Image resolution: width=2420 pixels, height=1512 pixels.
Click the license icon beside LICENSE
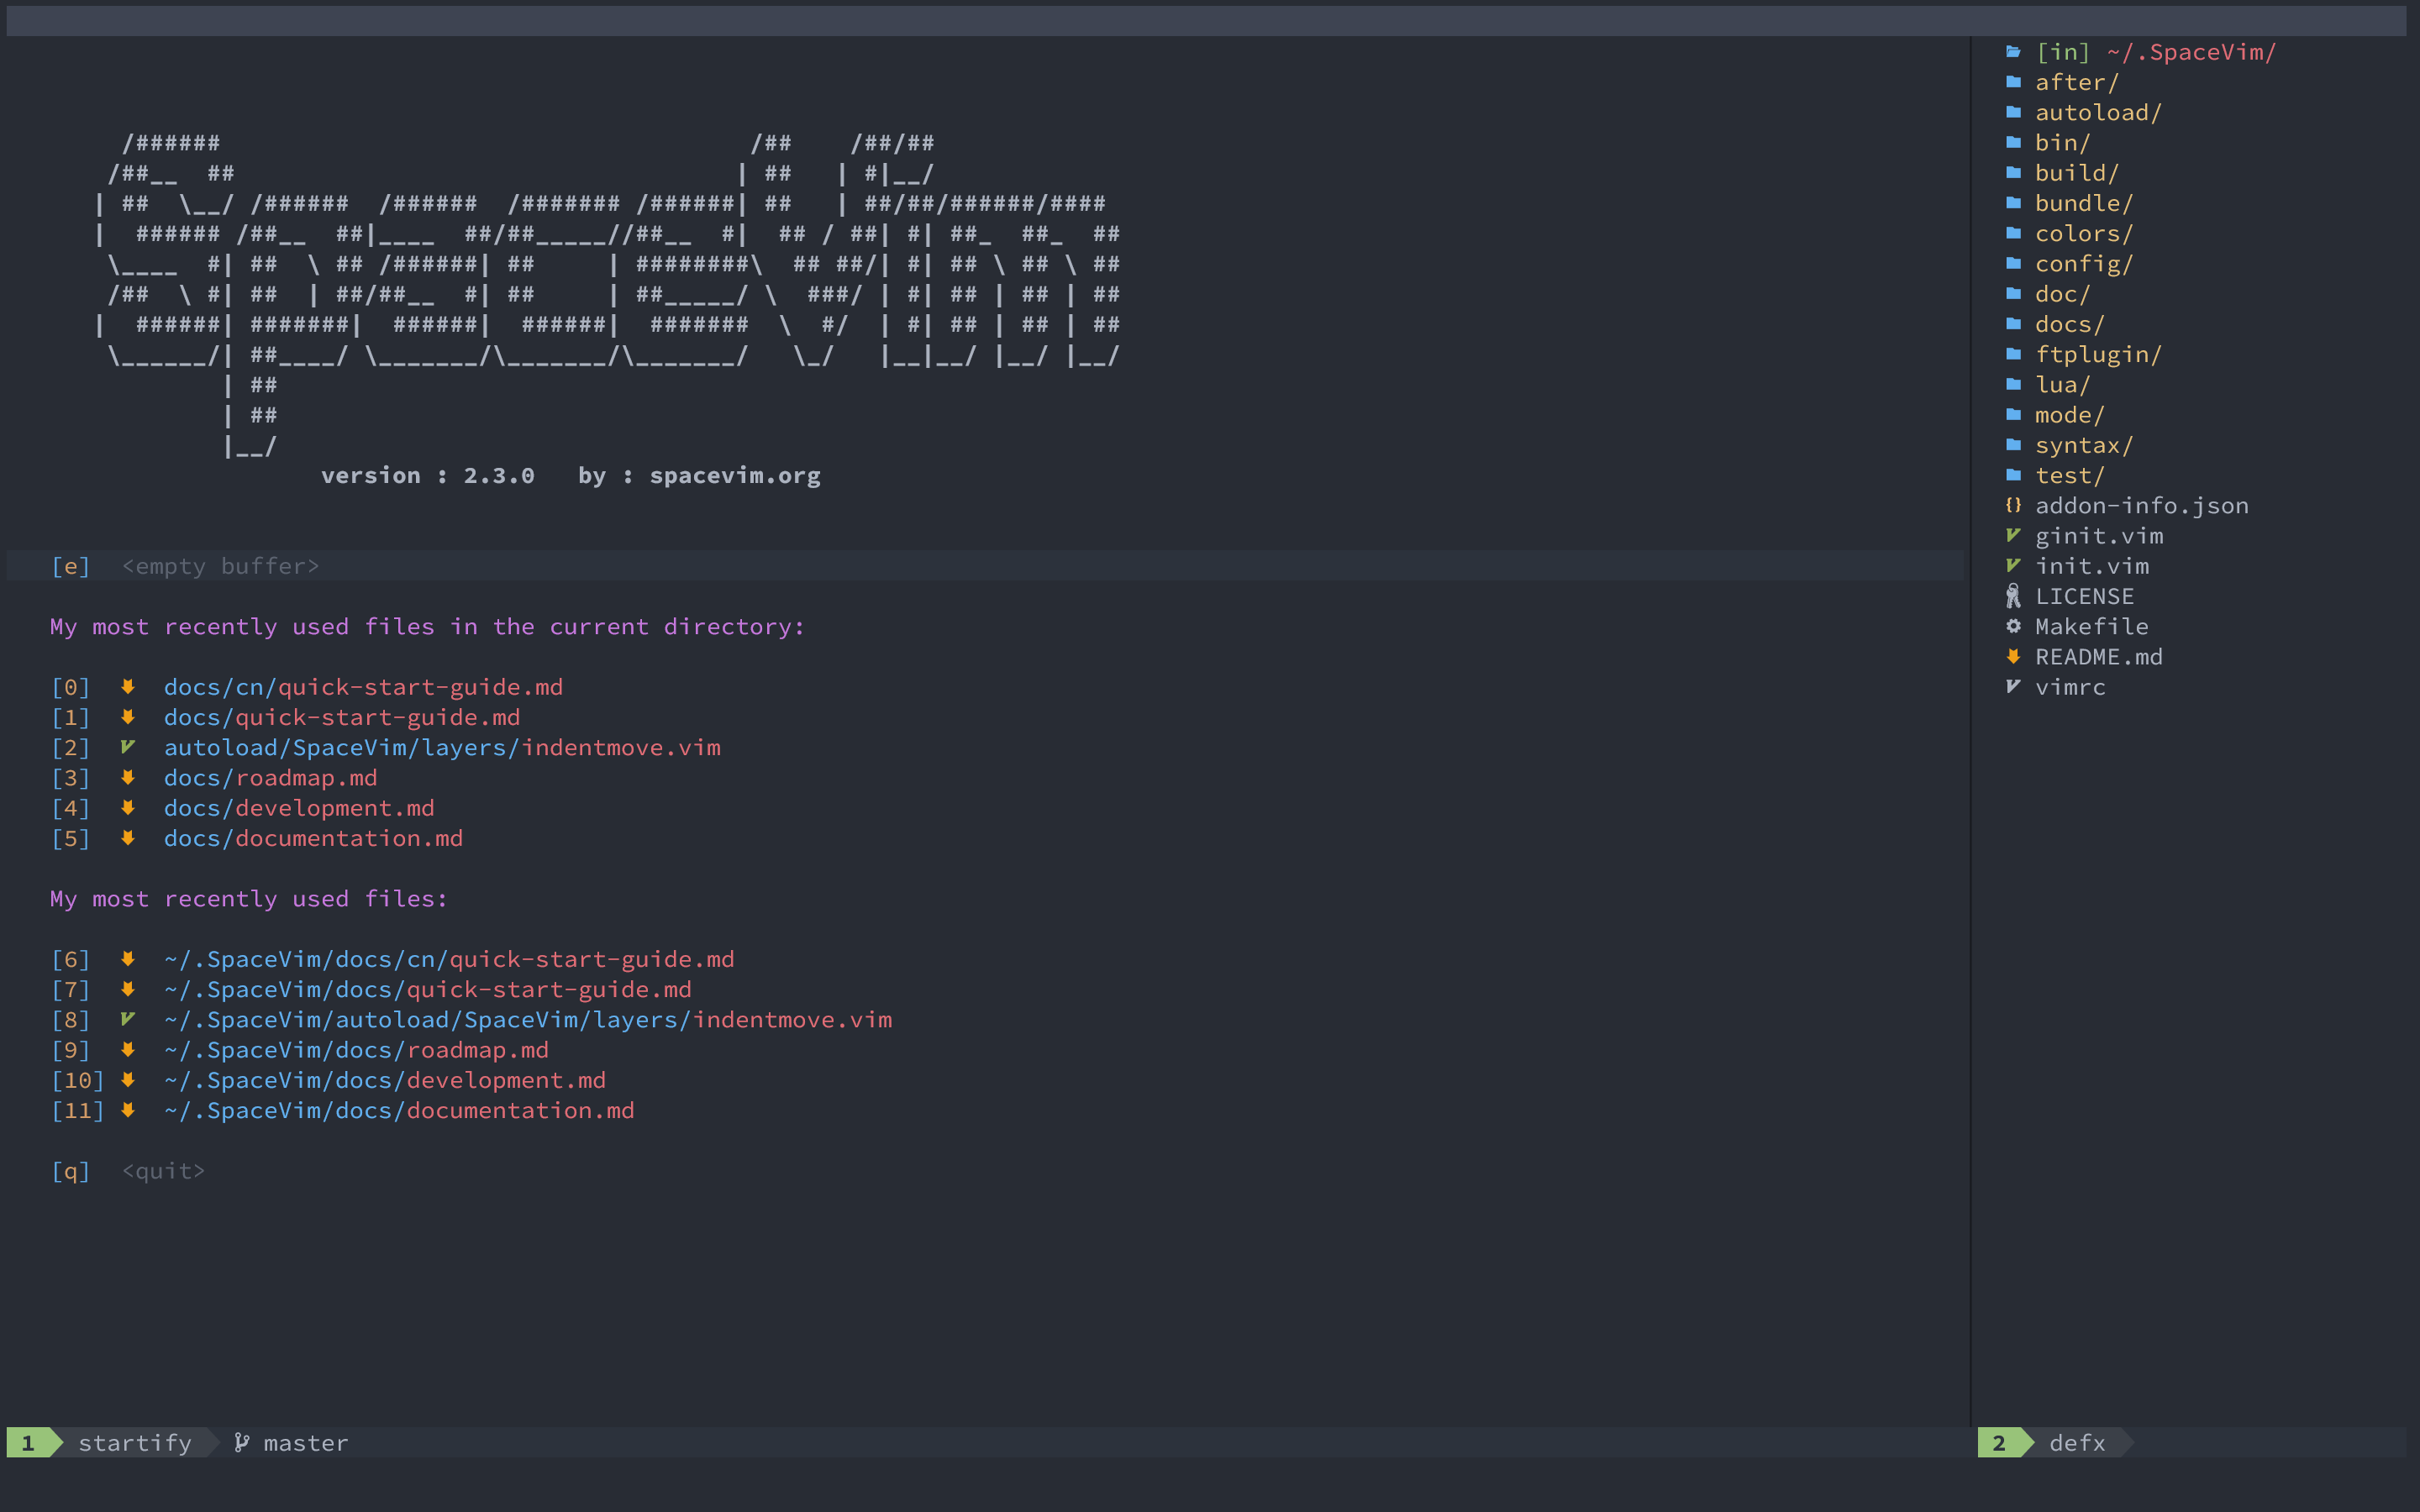(2013, 596)
